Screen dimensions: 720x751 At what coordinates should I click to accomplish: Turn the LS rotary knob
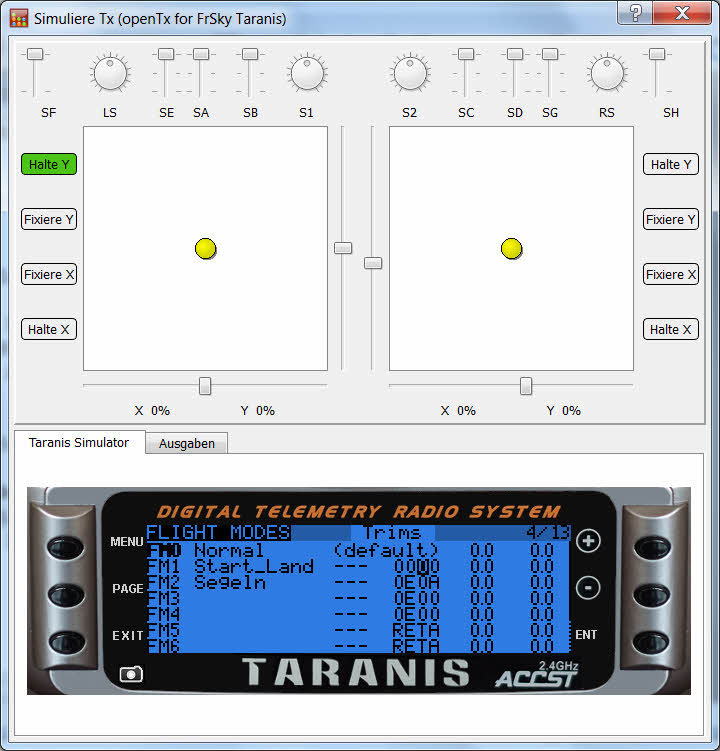110,73
